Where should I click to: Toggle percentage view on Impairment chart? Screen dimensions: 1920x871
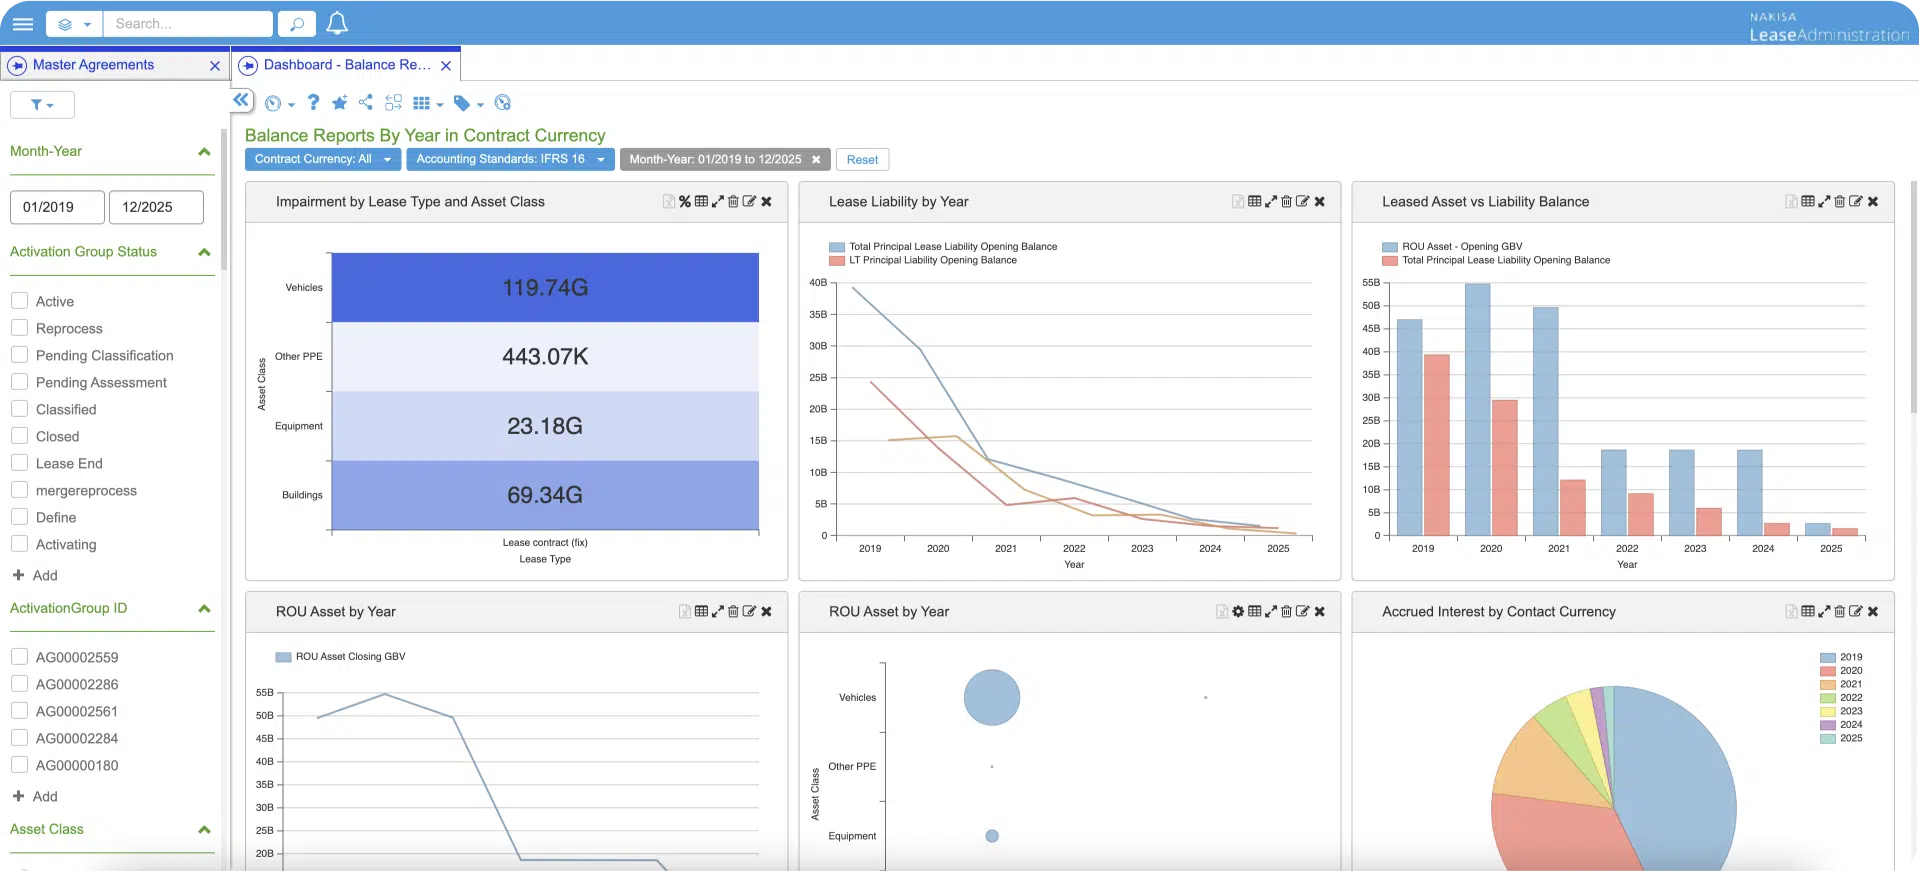[685, 202]
